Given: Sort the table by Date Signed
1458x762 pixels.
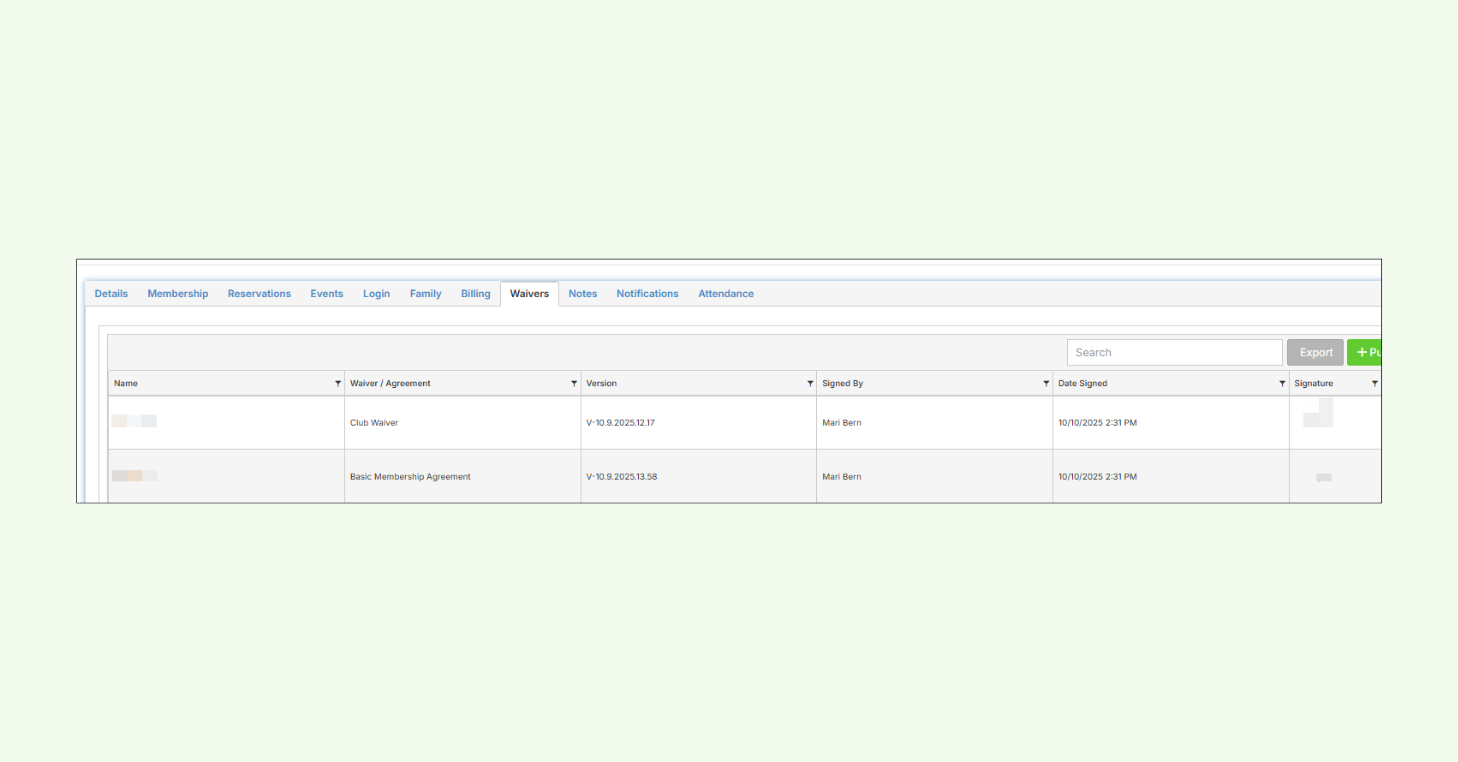Looking at the screenshot, I should 1083,383.
